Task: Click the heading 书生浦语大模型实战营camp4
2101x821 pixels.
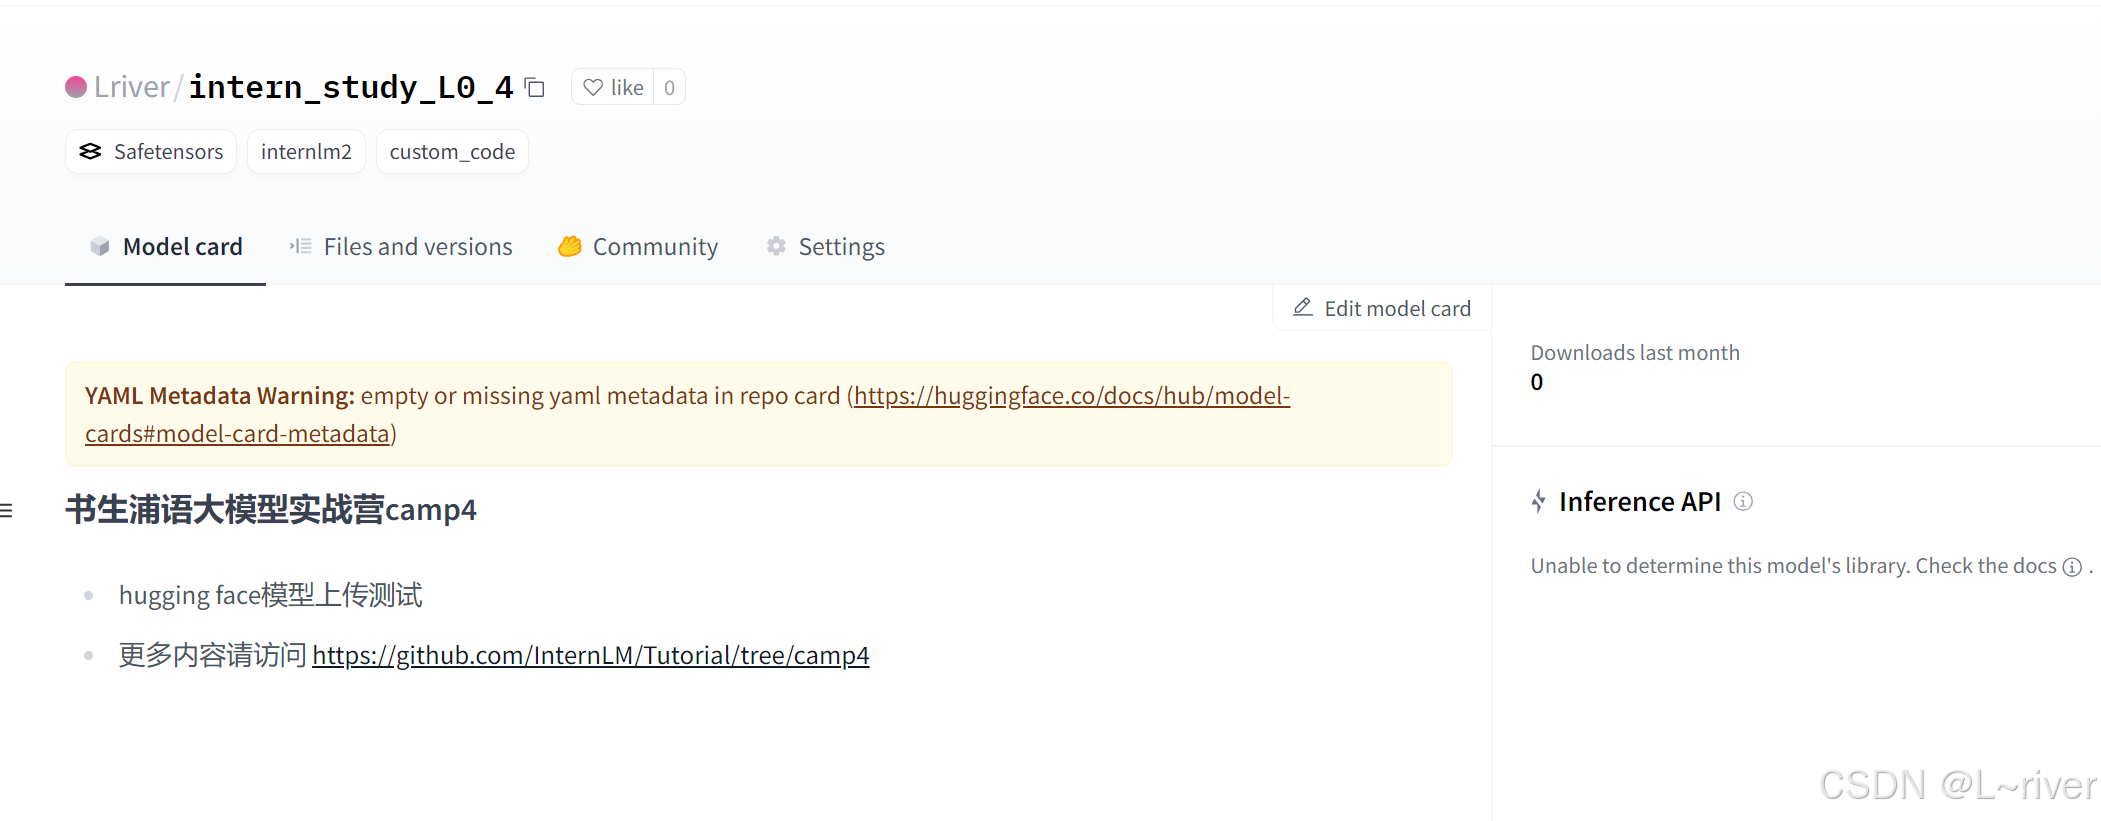Action: pos(271,510)
